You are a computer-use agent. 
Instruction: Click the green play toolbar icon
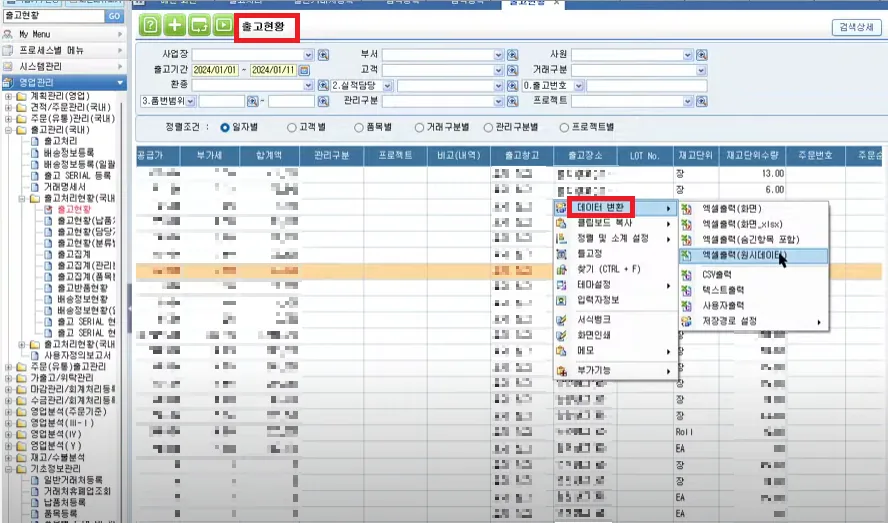[223, 25]
